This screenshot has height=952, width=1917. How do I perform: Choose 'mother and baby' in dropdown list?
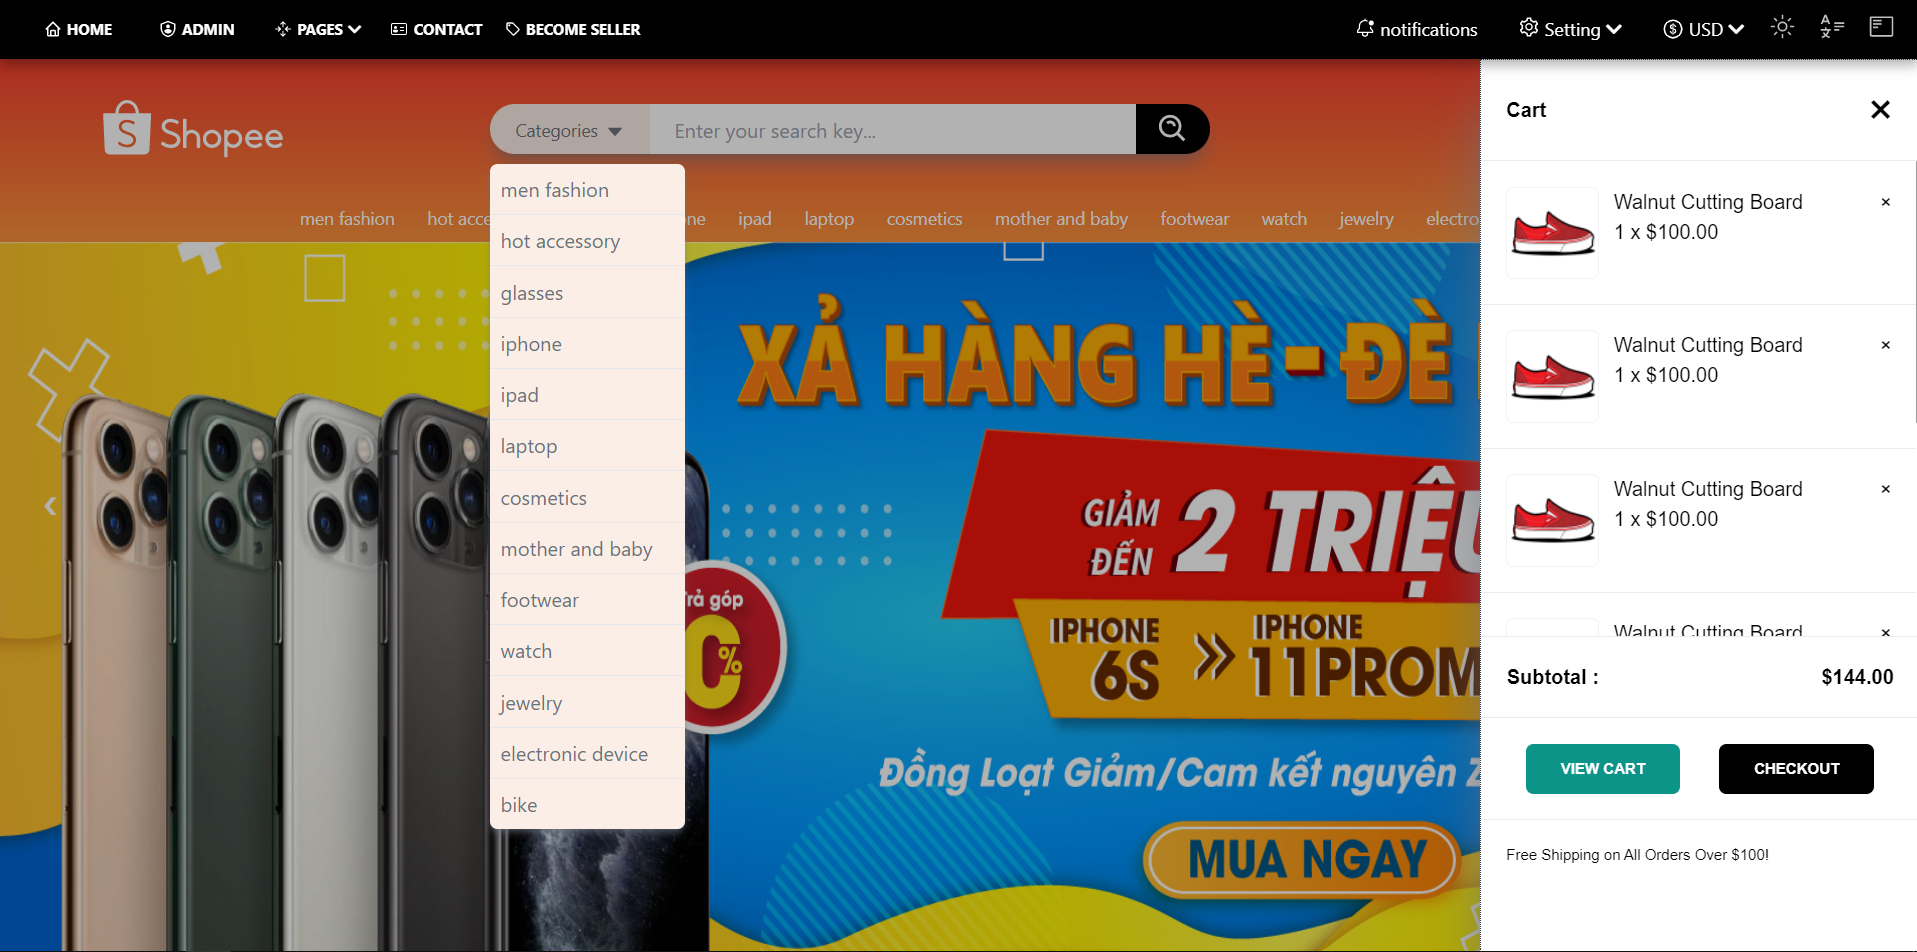pos(587,549)
